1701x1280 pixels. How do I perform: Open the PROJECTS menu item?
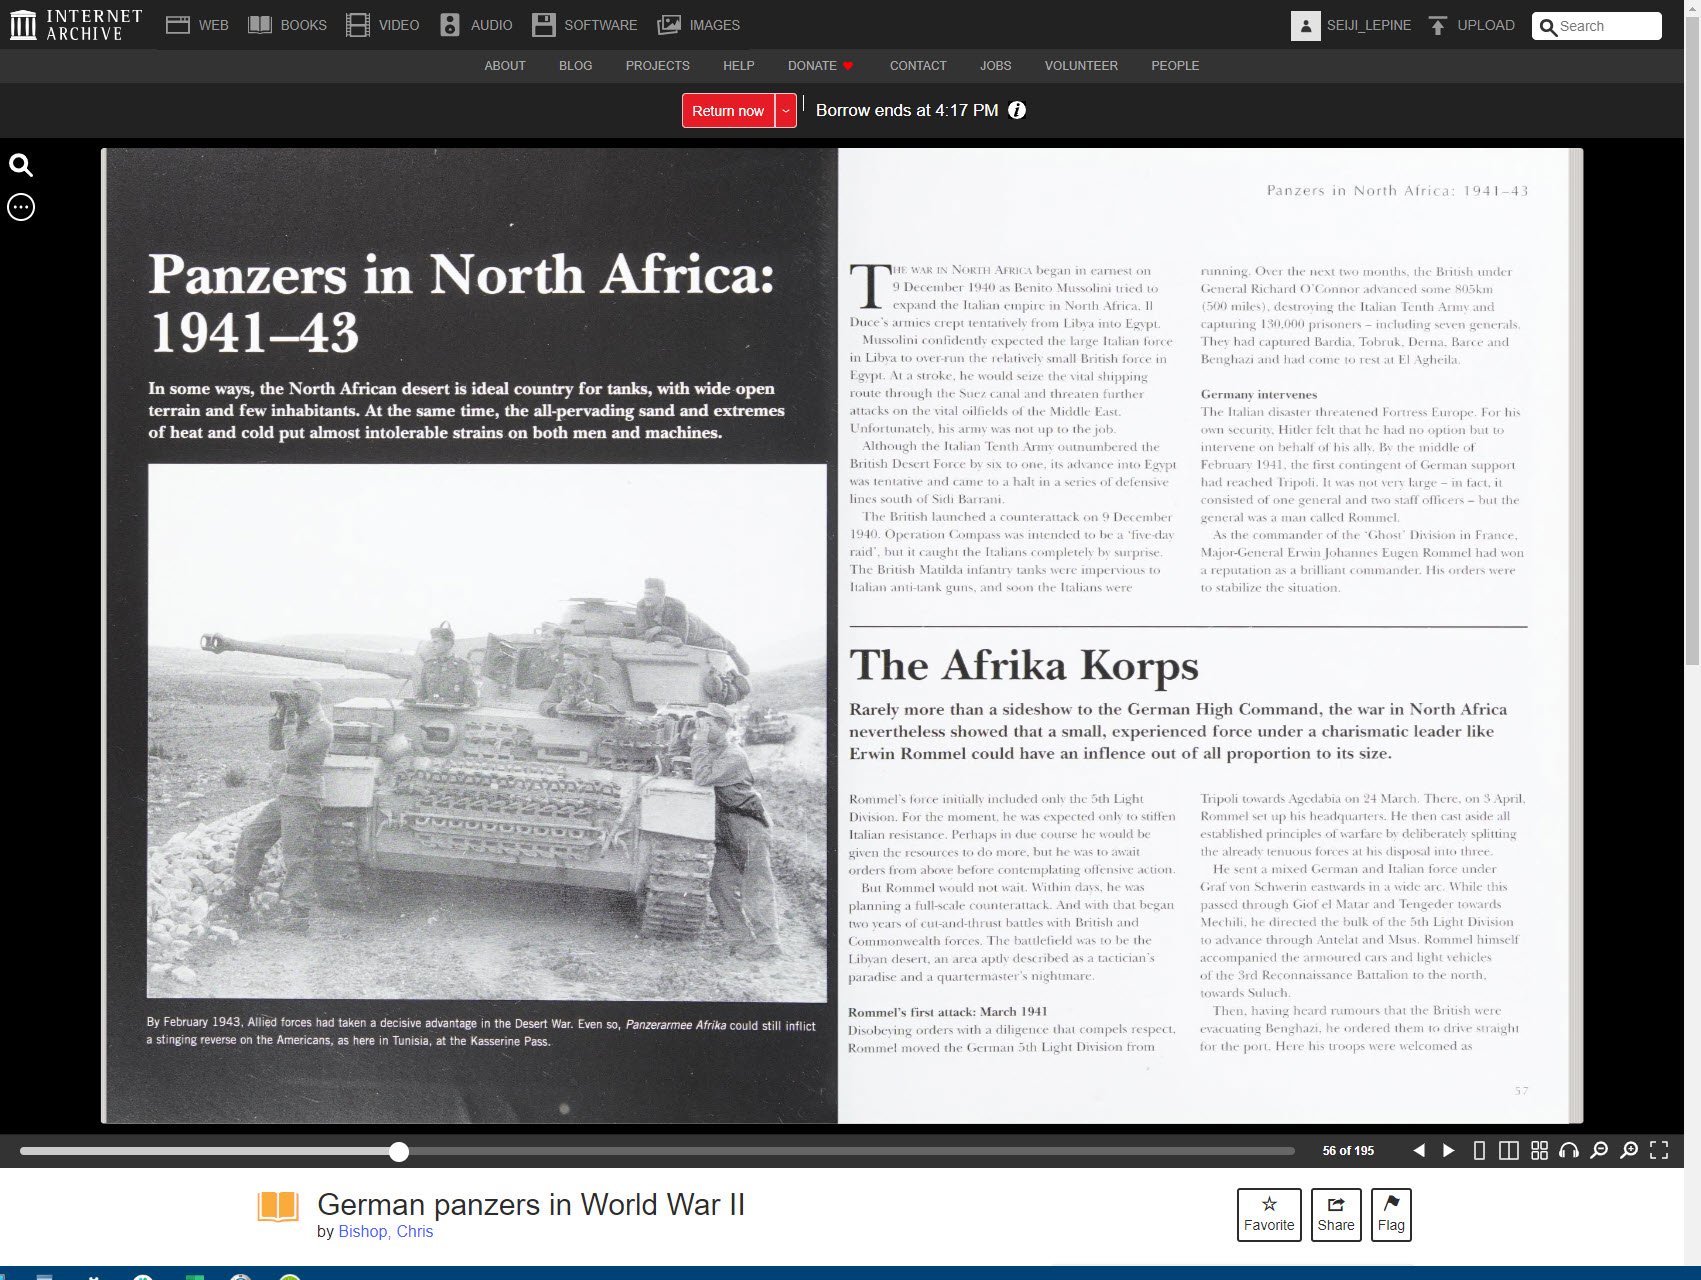click(657, 66)
